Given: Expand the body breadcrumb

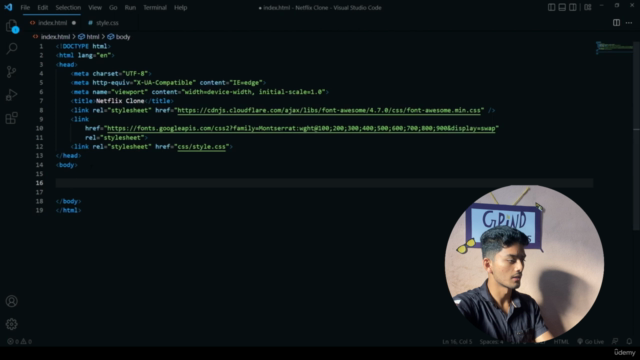Looking at the screenshot, I should (122, 37).
